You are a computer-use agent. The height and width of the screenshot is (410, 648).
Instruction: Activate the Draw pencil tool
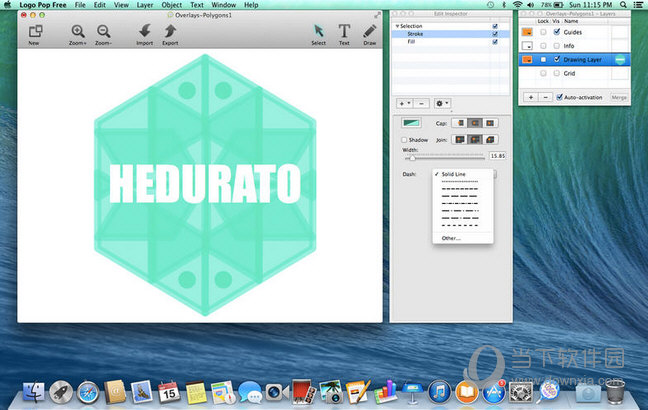coord(369,31)
